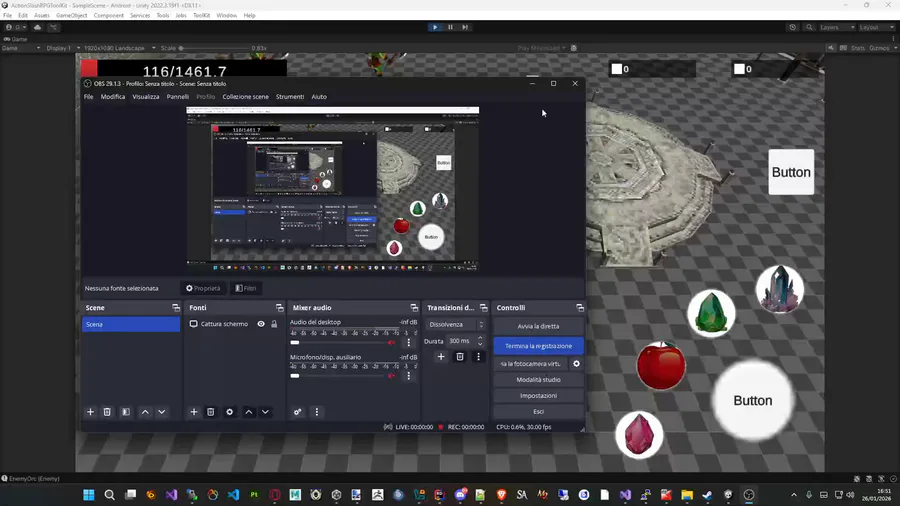Click Avvia la diretta button
This screenshot has height=506, width=900.
pyautogui.click(x=538, y=326)
